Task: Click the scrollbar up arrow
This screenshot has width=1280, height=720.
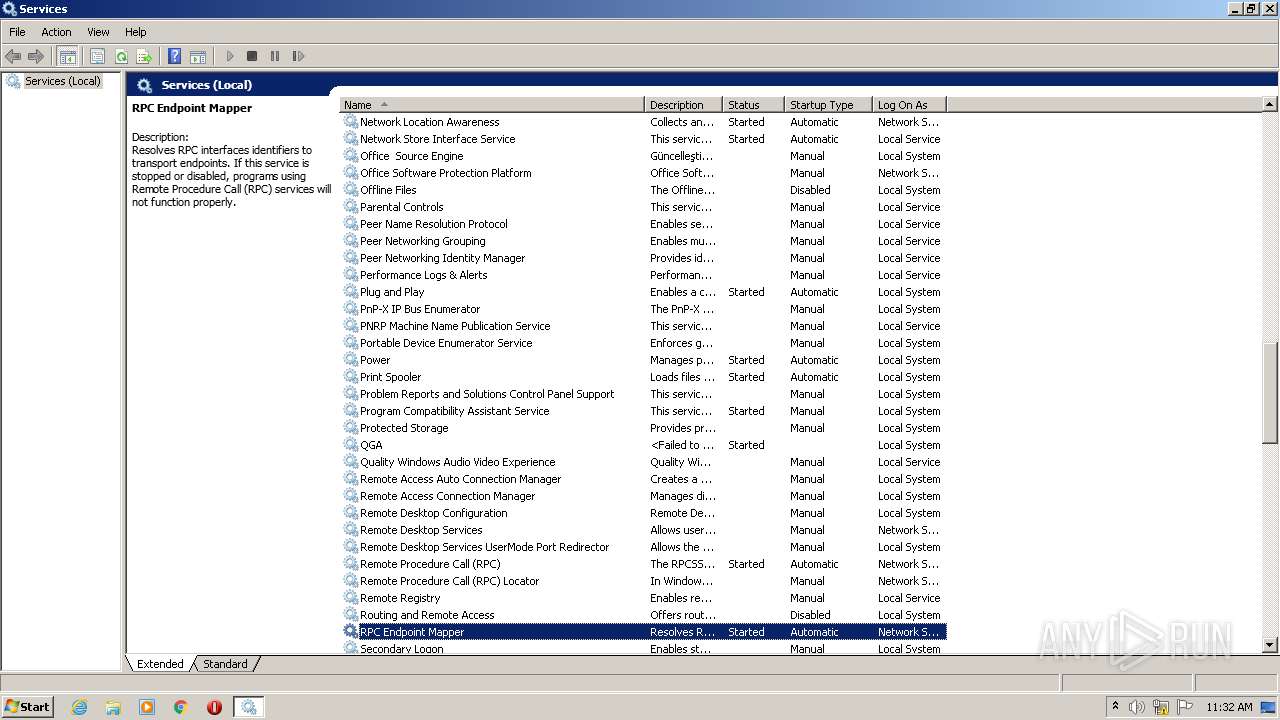Action: coord(1270,104)
